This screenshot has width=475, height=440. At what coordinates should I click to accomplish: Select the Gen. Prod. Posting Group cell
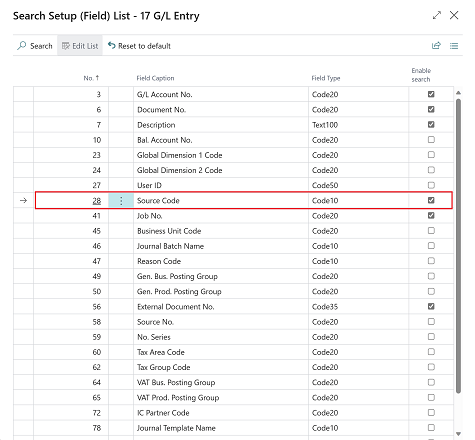coord(221,292)
